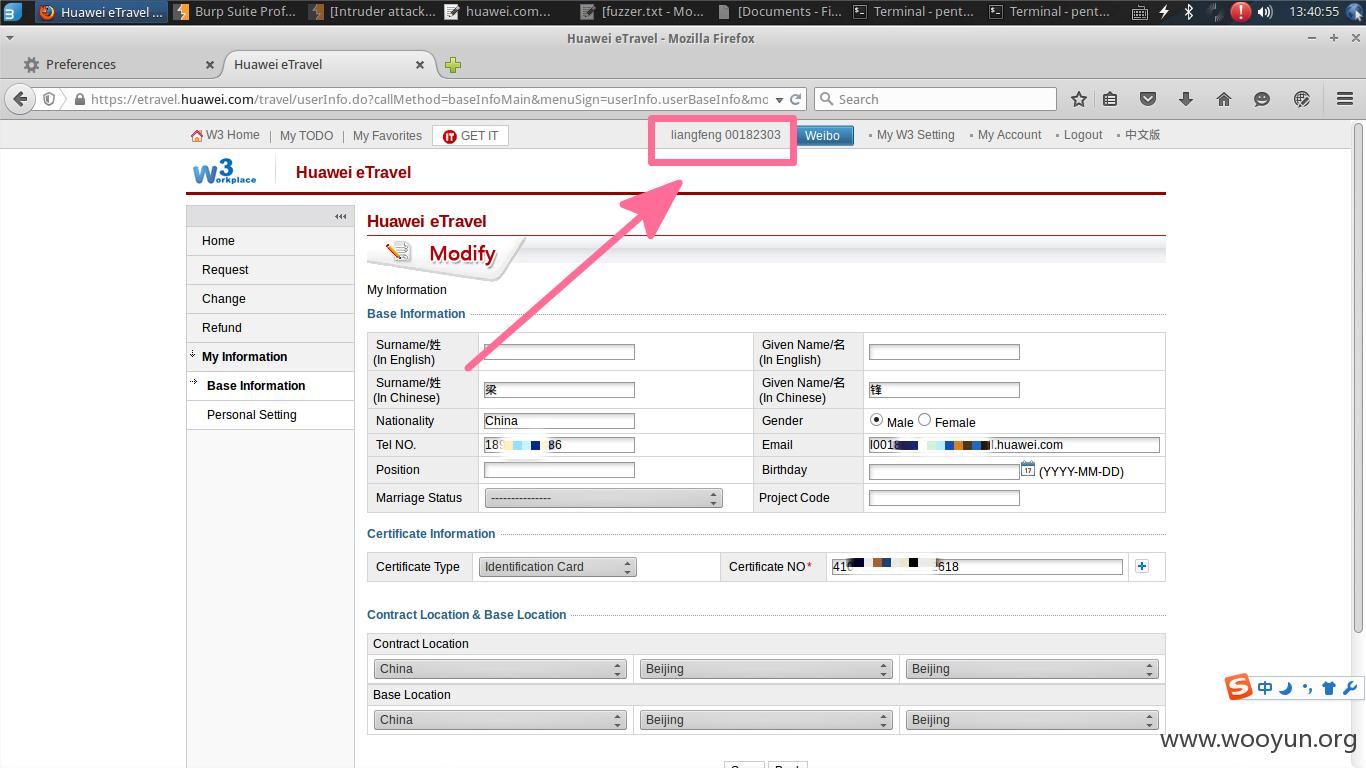This screenshot has width=1366, height=768.
Task: Click the power manager lightning tray icon
Action: click(1164, 12)
